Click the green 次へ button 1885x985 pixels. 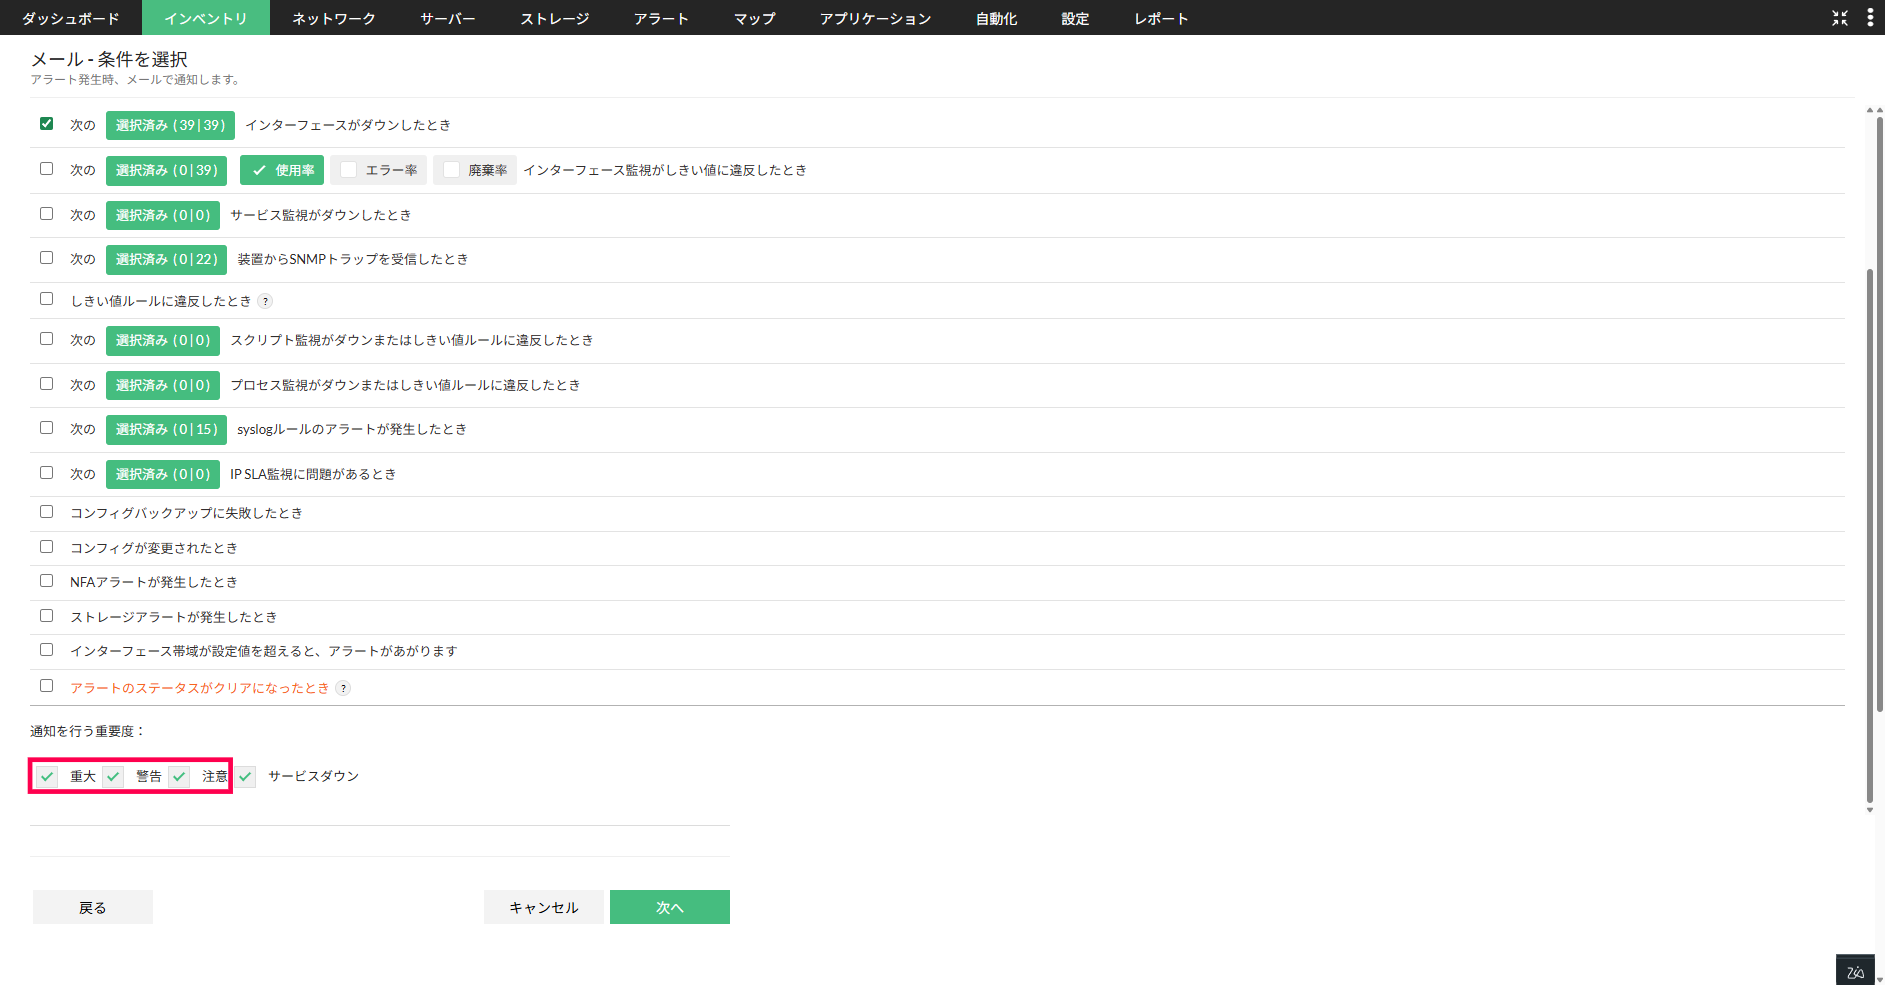670,907
